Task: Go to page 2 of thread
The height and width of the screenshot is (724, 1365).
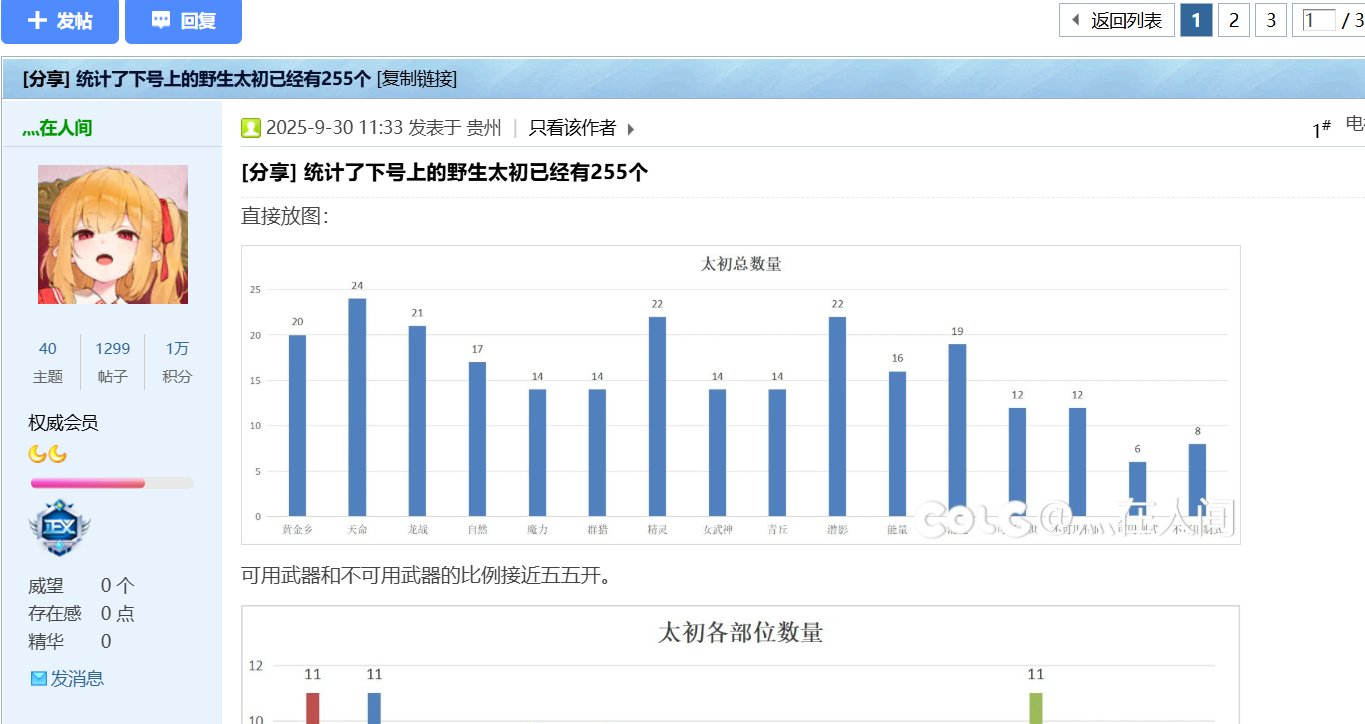Action: (x=1234, y=20)
